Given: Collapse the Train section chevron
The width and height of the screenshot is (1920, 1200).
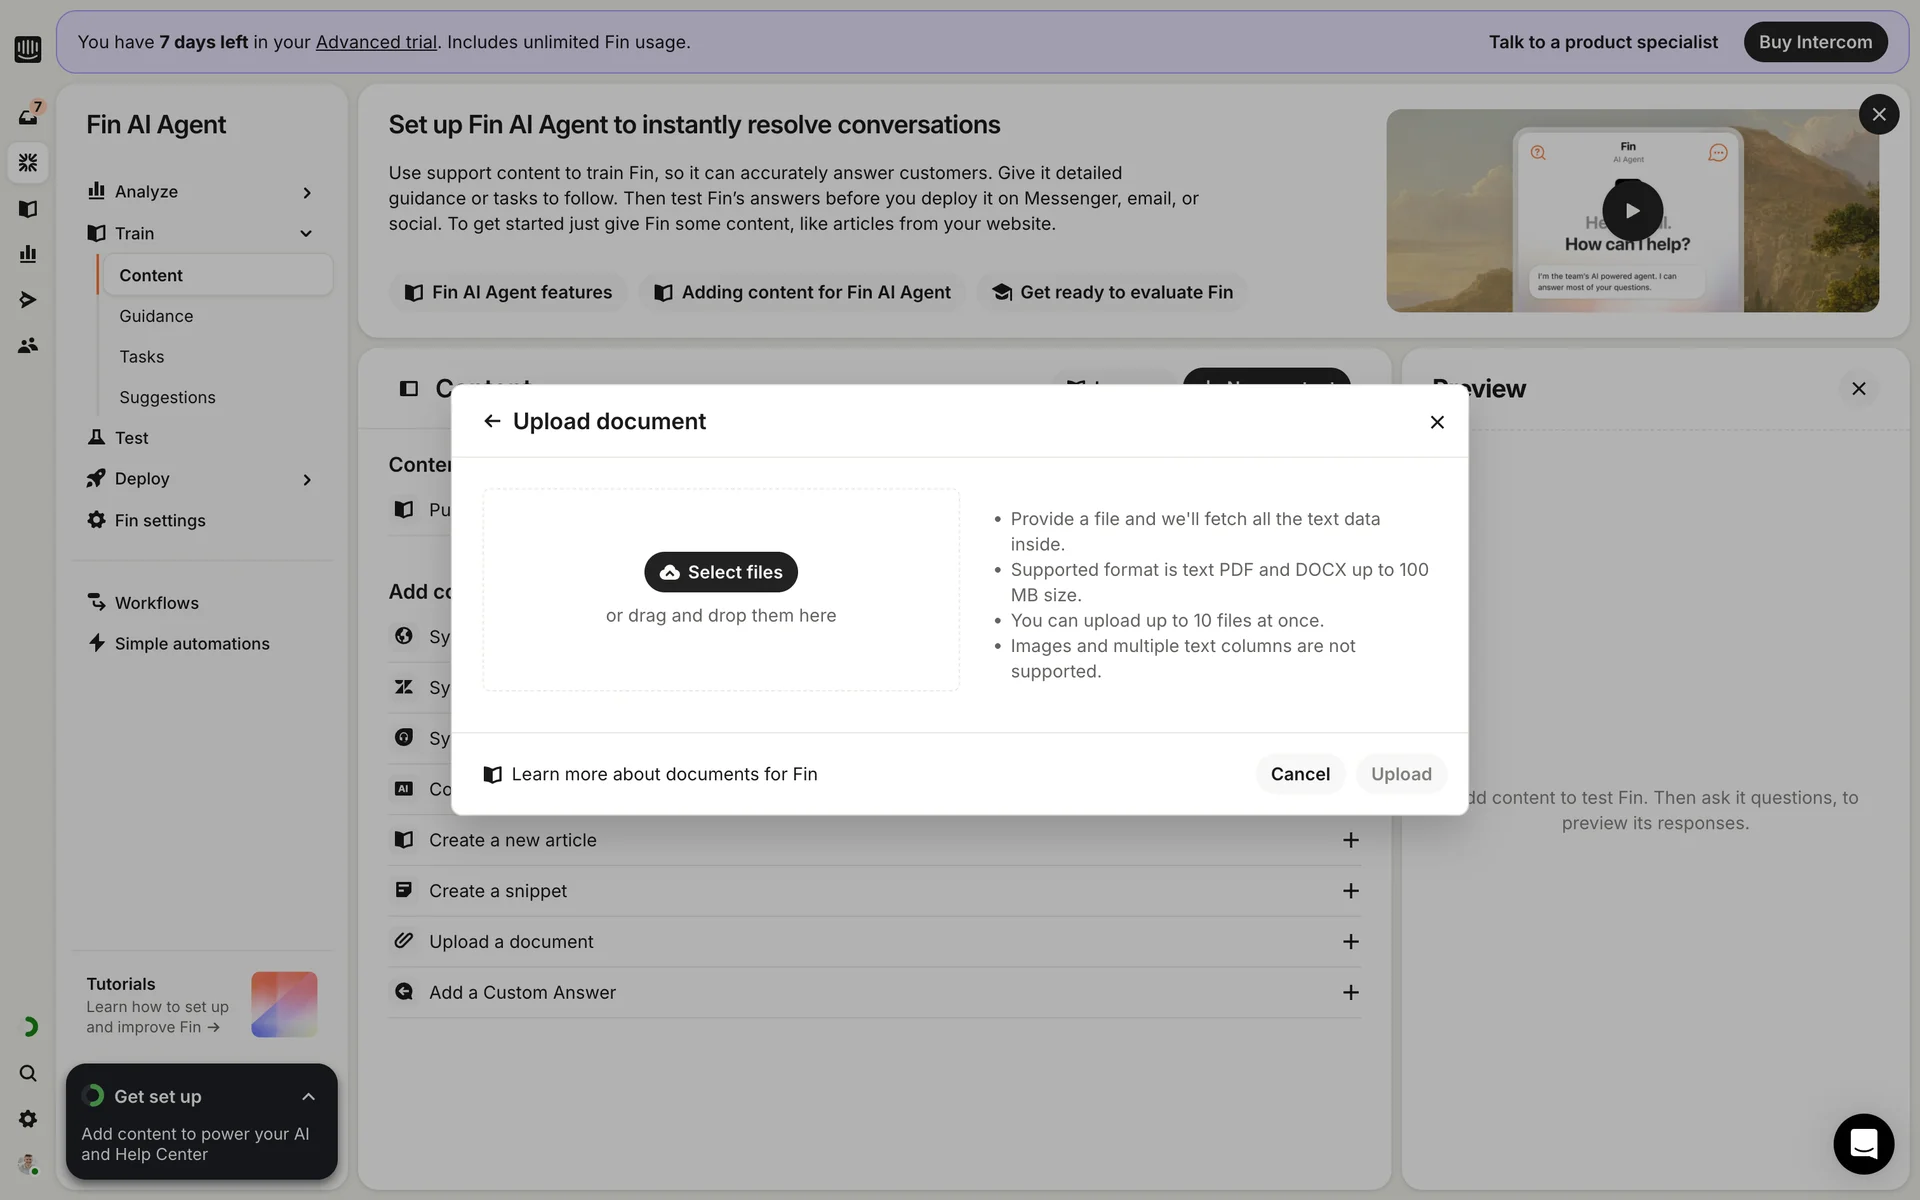Looking at the screenshot, I should click(306, 233).
